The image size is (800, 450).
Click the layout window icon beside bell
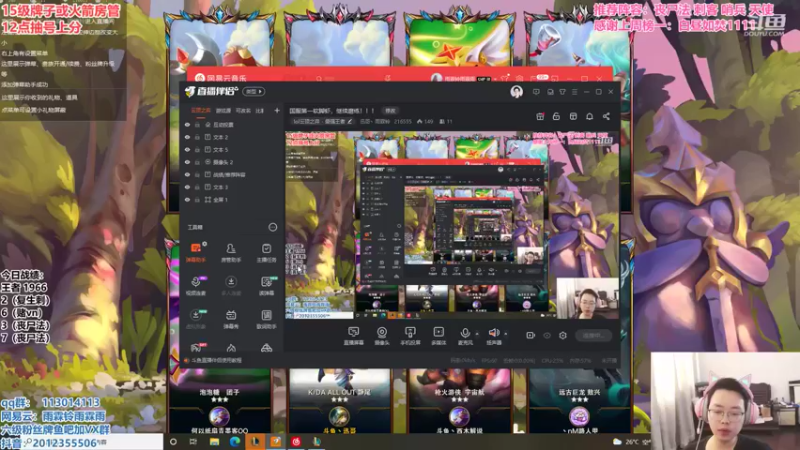pyautogui.click(x=573, y=116)
